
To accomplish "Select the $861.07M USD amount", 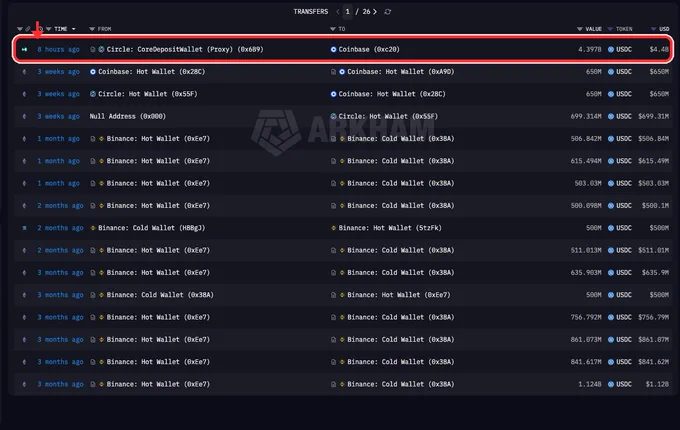I will coord(653,339).
